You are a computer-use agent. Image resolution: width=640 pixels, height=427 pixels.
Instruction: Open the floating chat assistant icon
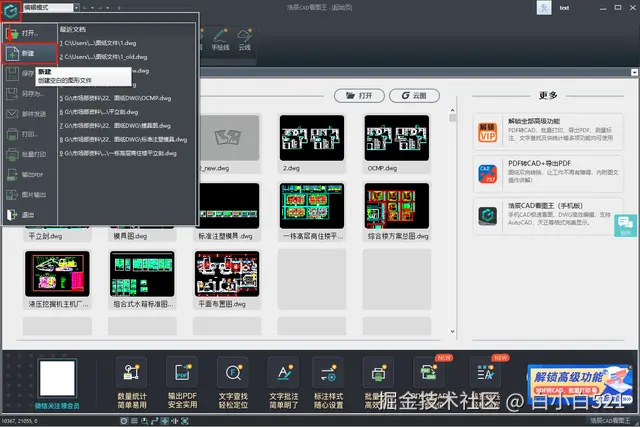(x=625, y=225)
